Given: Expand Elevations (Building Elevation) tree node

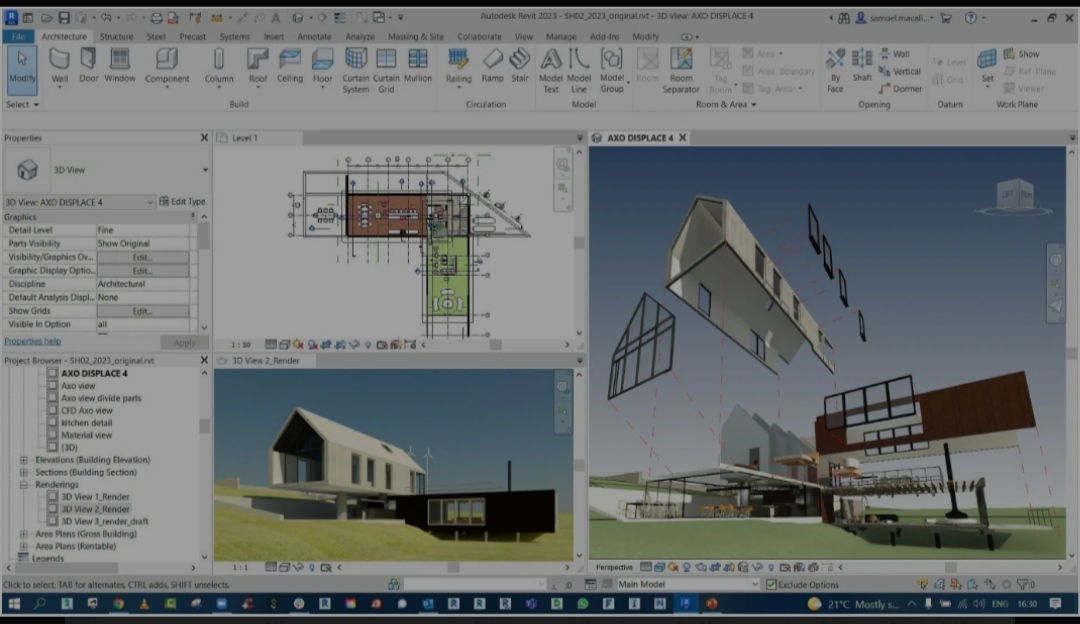Looking at the screenshot, I should pos(24,460).
